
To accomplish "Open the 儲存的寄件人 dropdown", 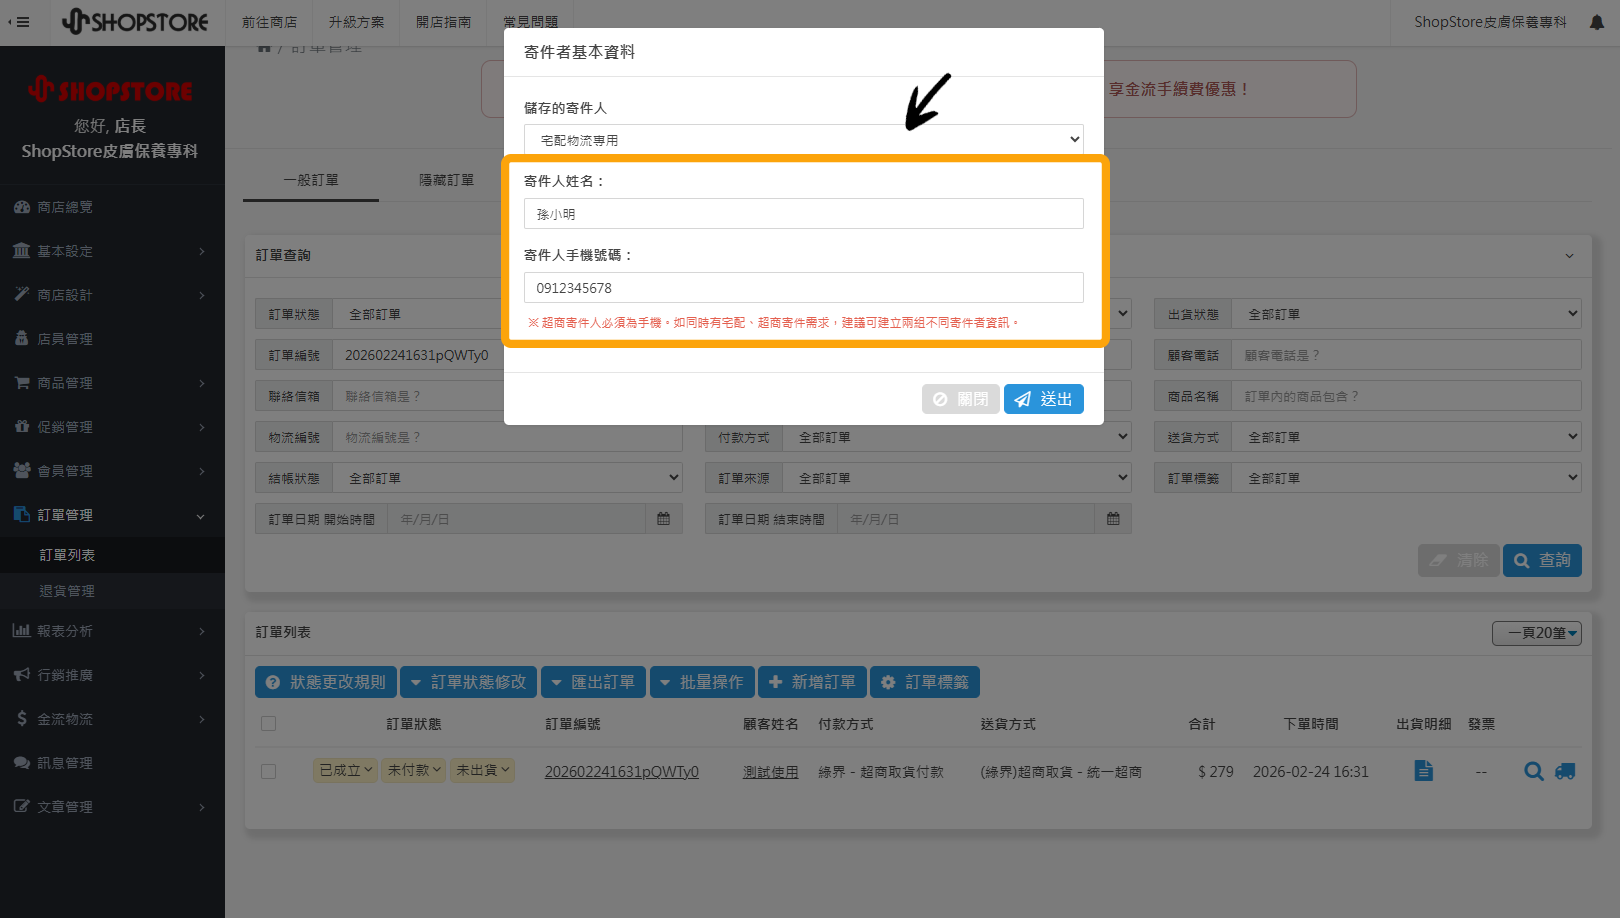I will [803, 140].
